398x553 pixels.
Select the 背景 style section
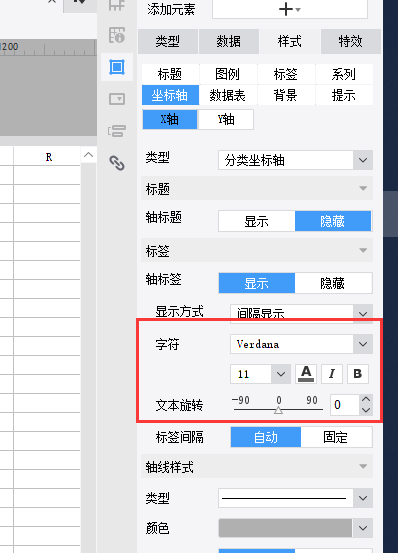[x=286, y=95]
